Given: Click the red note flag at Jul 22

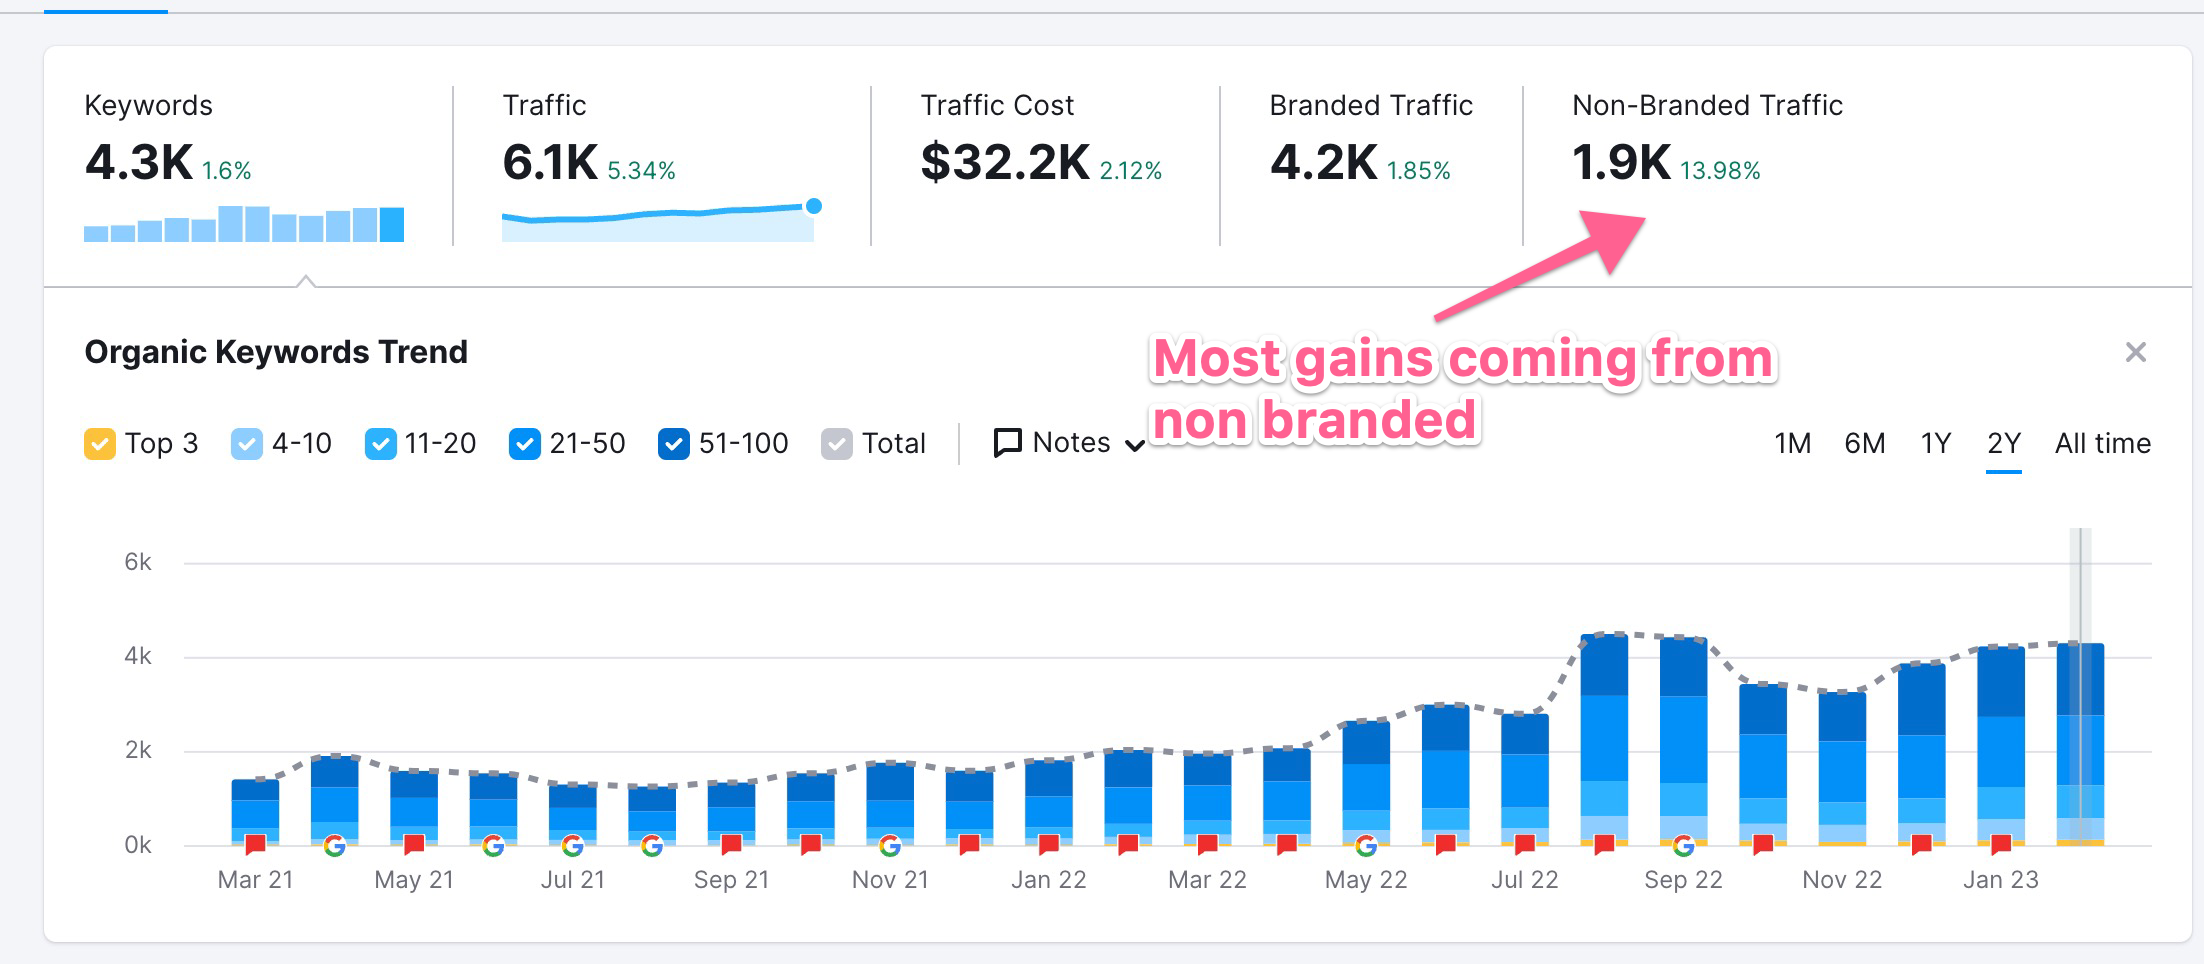Looking at the screenshot, I should (x=1525, y=844).
